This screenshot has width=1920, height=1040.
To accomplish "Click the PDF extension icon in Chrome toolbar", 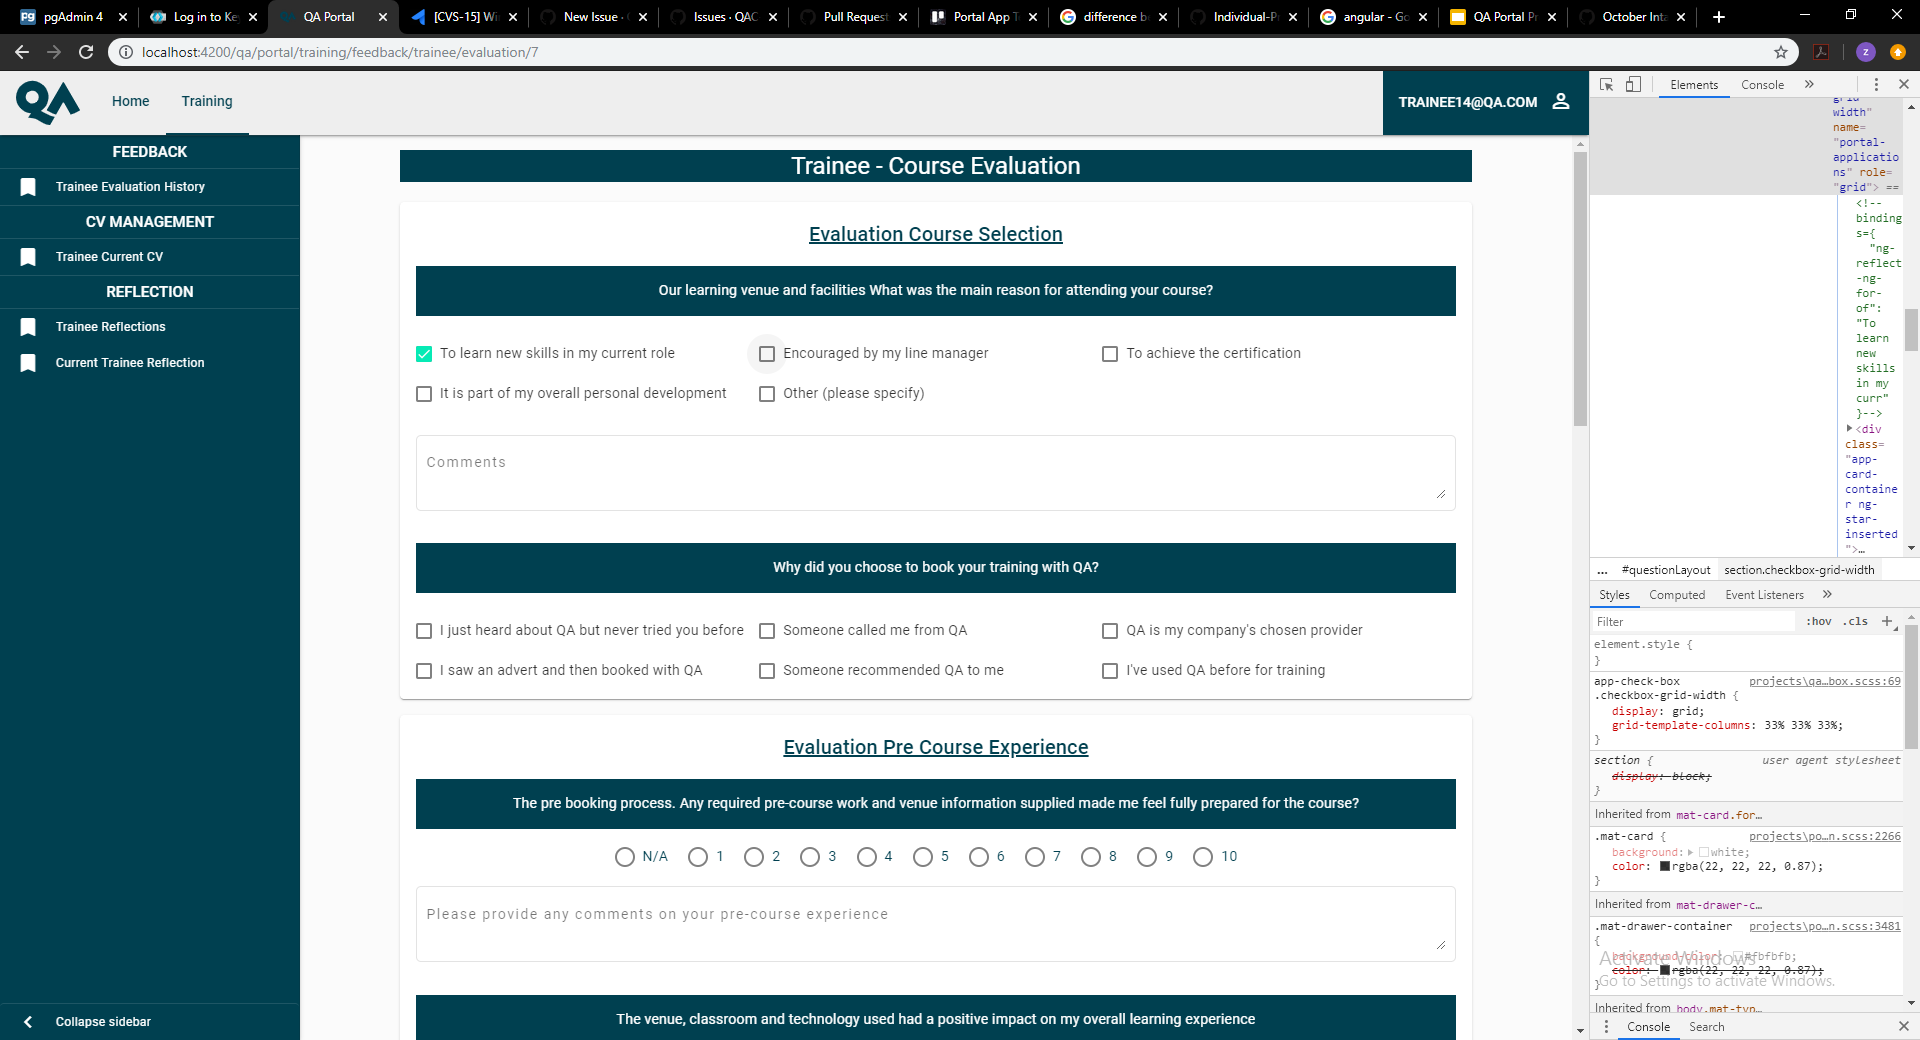I will 1822,52.
